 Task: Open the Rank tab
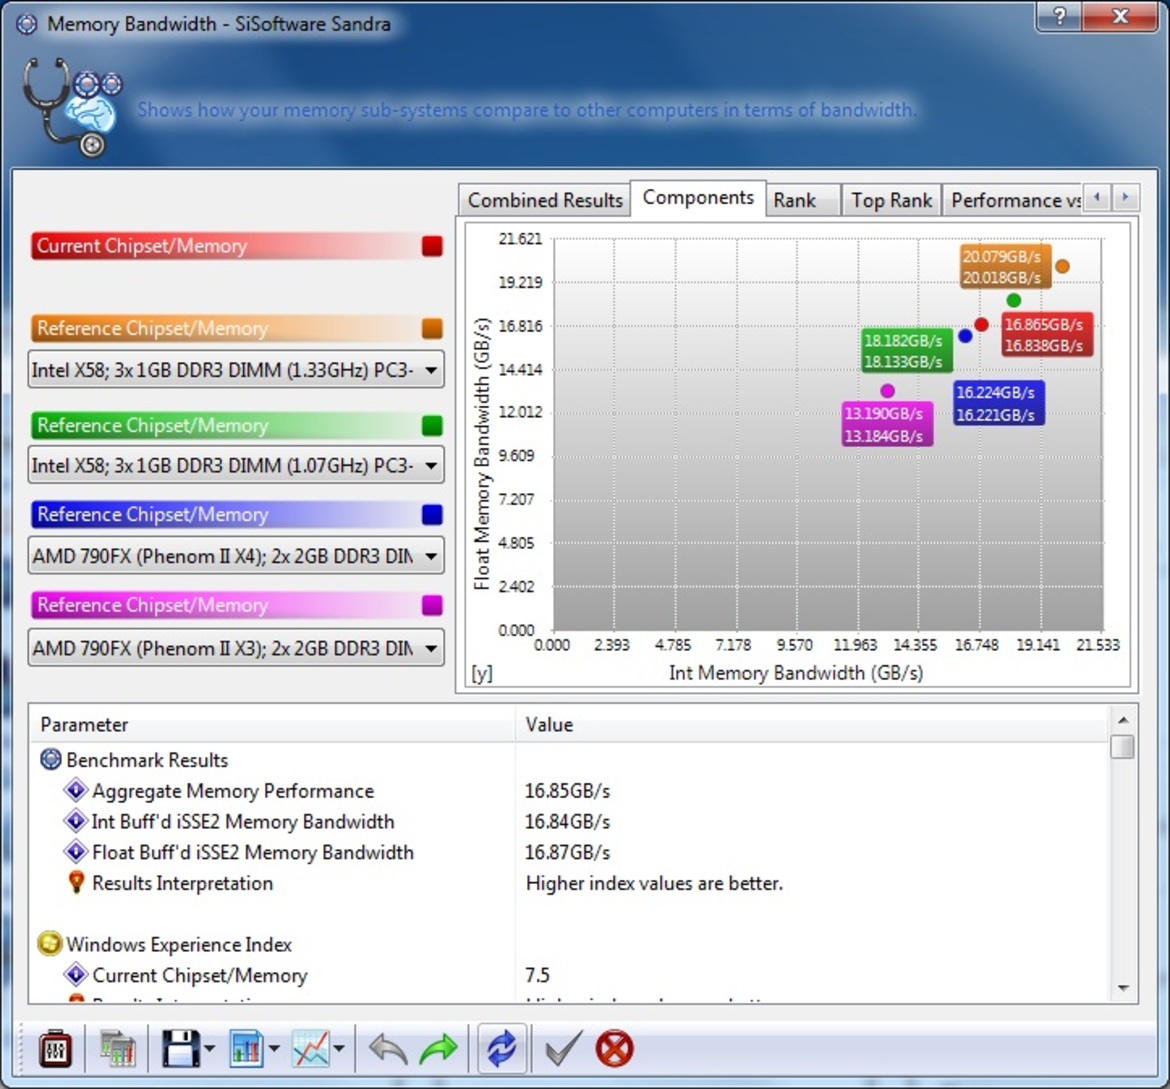pyautogui.click(x=803, y=200)
